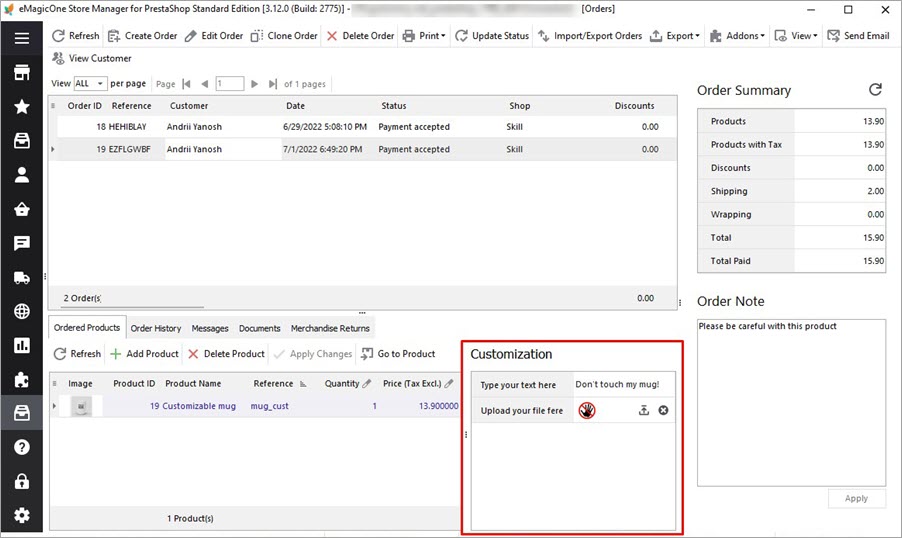The height and width of the screenshot is (538, 902).
Task: Open the store icon in sidebar
Action: tap(22, 73)
